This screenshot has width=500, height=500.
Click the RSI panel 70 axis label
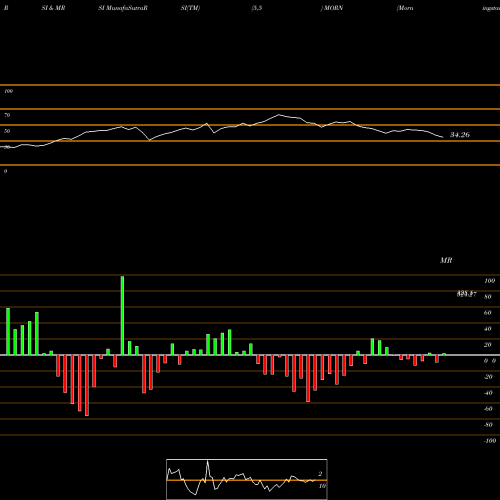pos(7,115)
